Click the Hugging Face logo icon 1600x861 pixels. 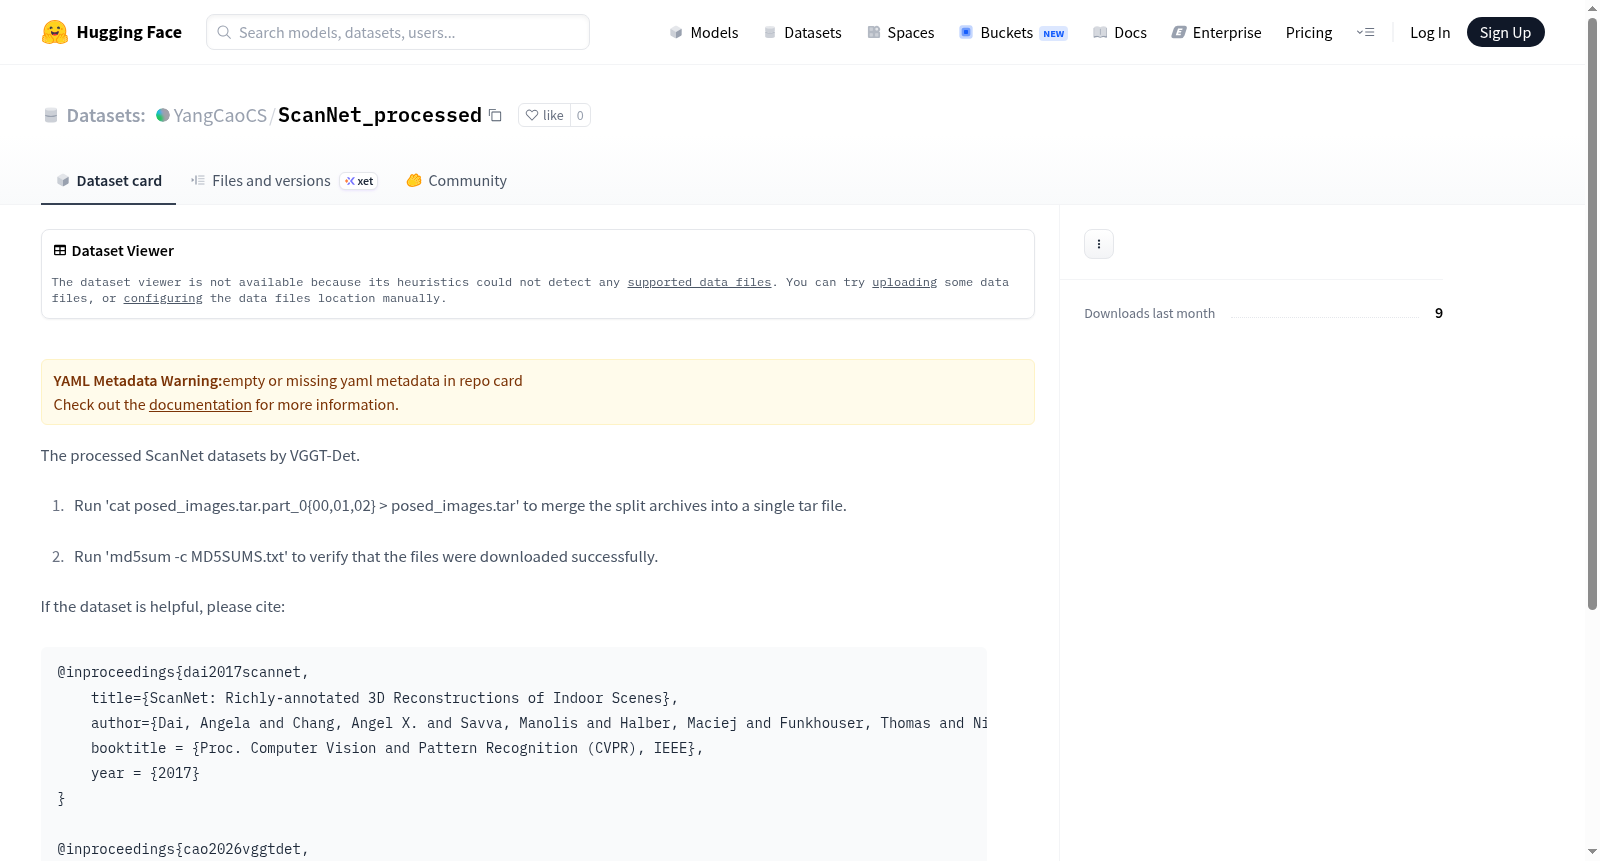point(55,32)
